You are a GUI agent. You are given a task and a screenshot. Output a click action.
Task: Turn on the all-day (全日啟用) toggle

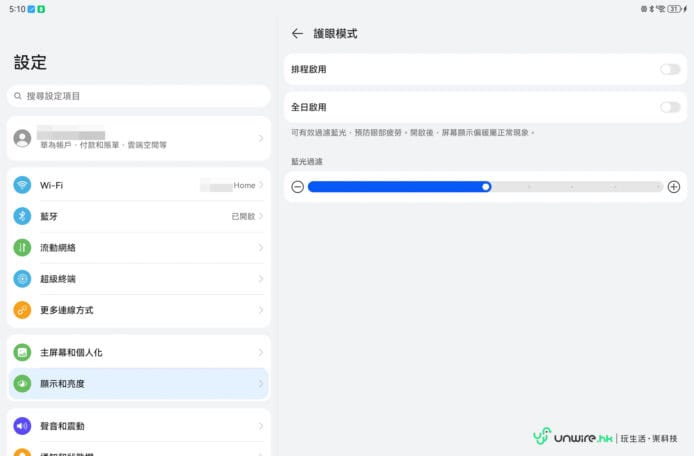[669, 107]
